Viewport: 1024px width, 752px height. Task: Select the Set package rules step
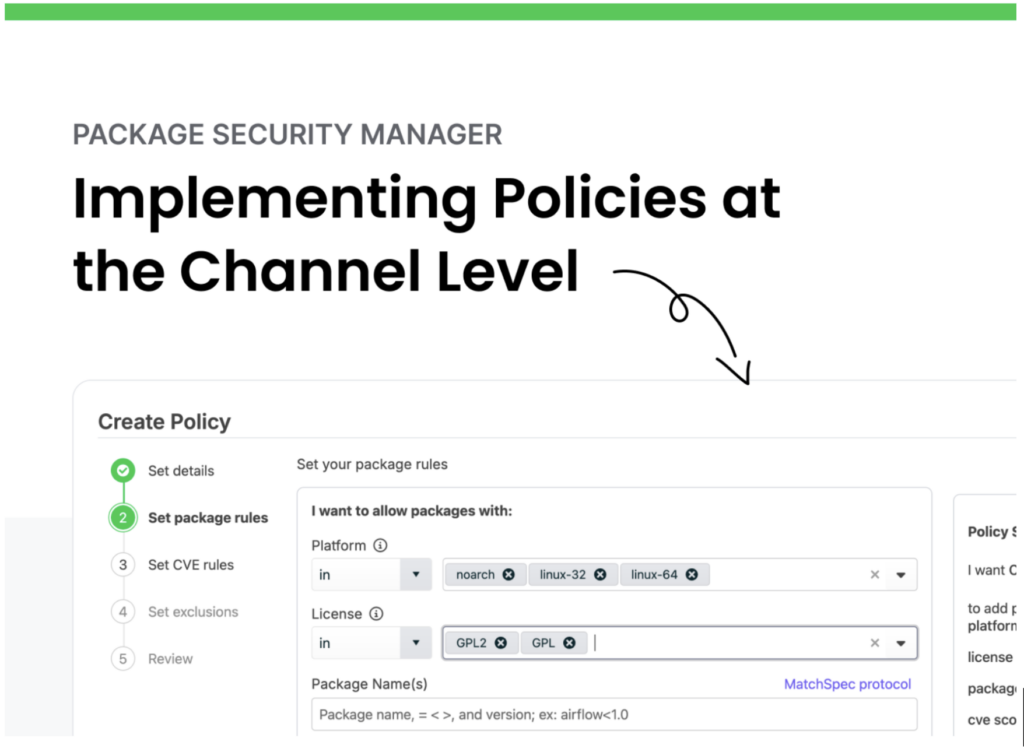[x=207, y=518]
